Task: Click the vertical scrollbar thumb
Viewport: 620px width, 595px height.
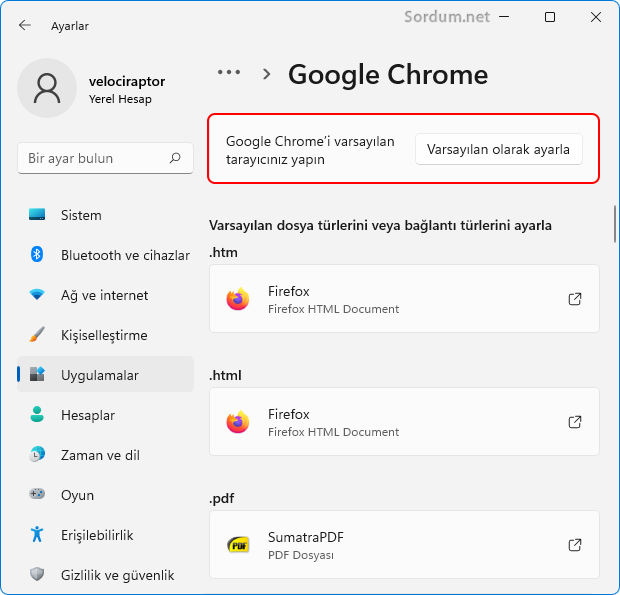Action: click(615, 224)
